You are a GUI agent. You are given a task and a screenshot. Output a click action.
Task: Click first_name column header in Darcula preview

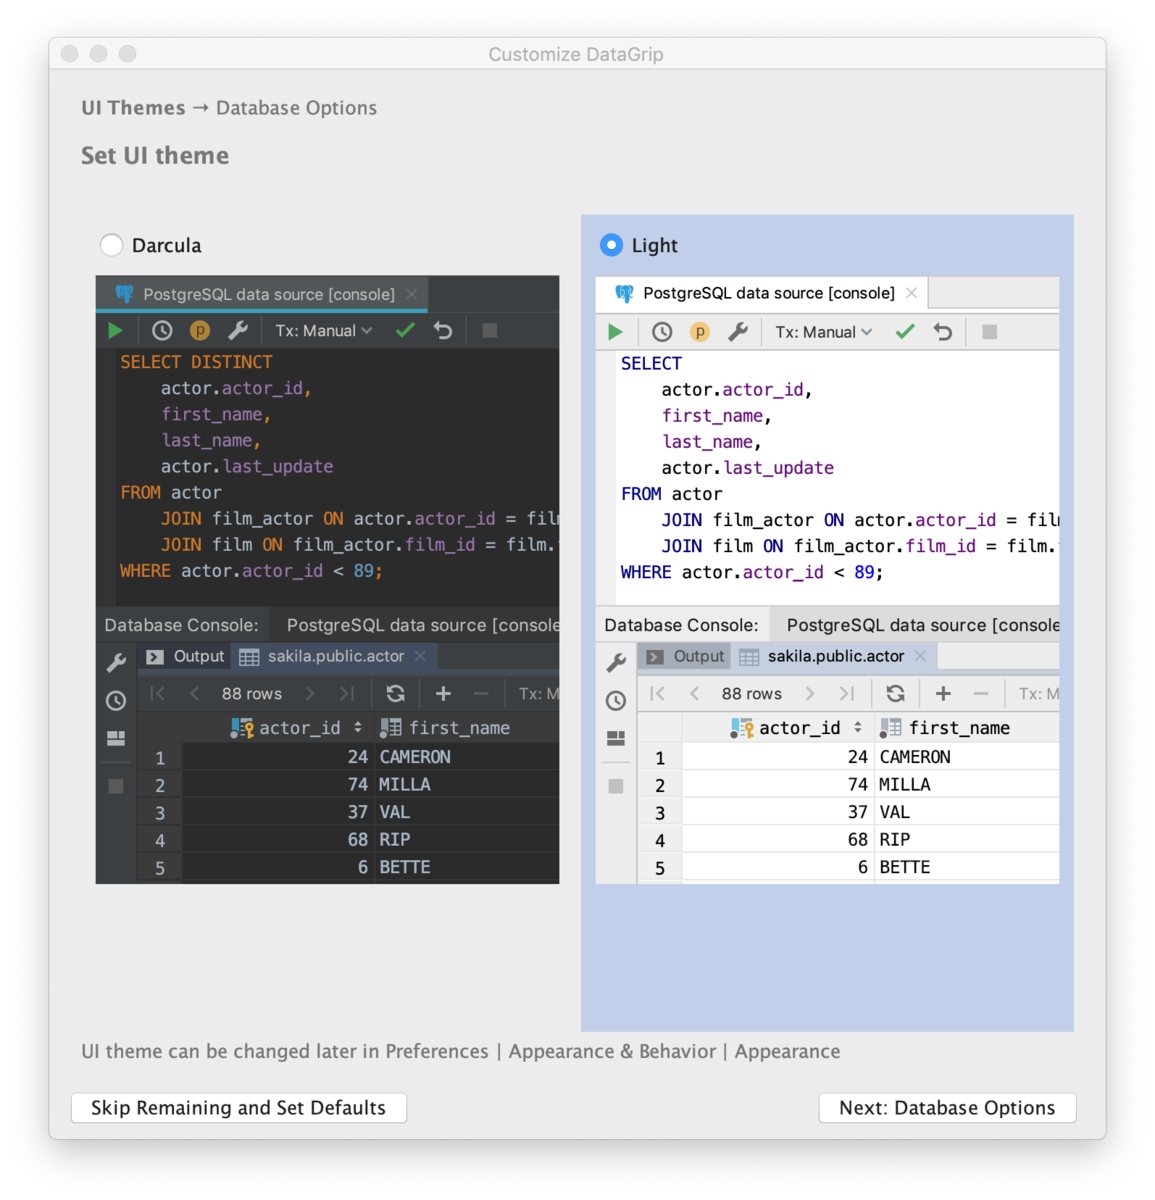pos(466,728)
